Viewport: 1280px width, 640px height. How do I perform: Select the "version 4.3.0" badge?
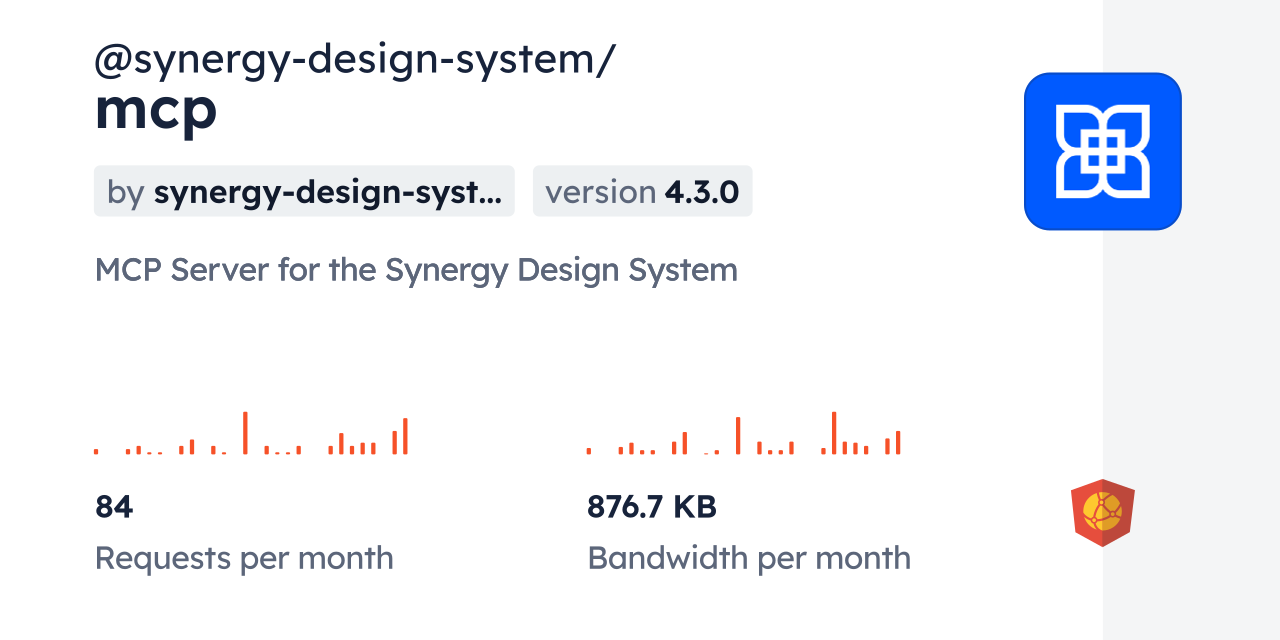click(x=643, y=191)
